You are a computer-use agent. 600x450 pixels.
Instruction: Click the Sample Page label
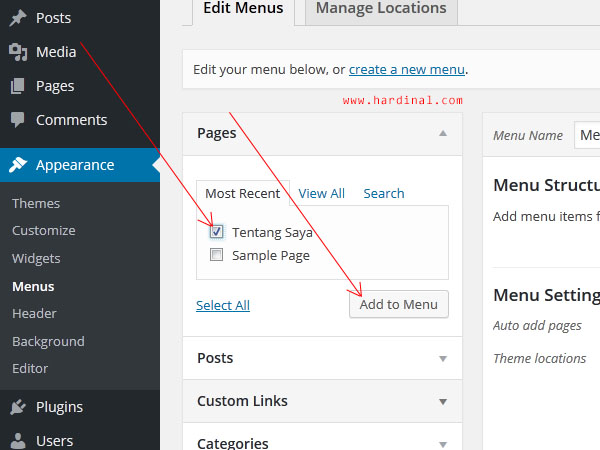click(x=271, y=256)
